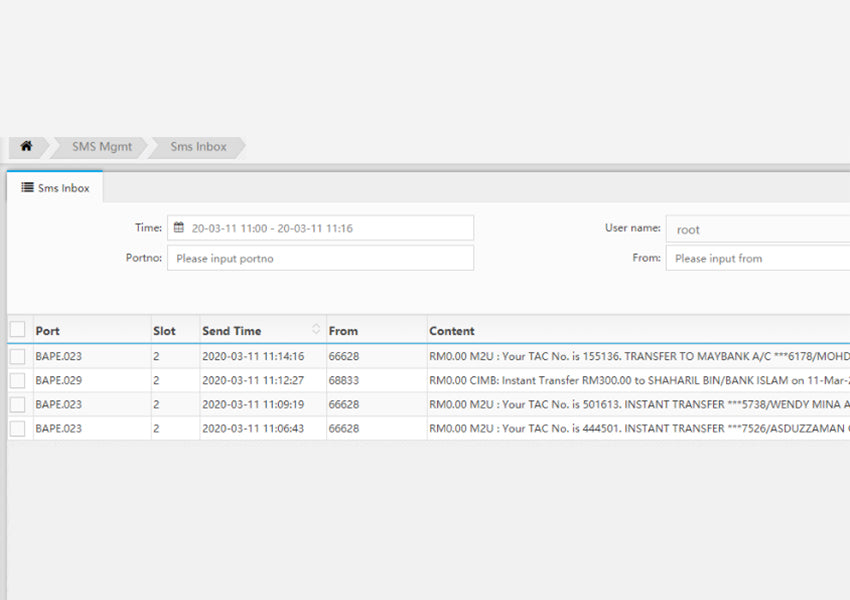Click the Time range input field
Image resolution: width=850 pixels, height=600 pixels.
click(x=320, y=228)
